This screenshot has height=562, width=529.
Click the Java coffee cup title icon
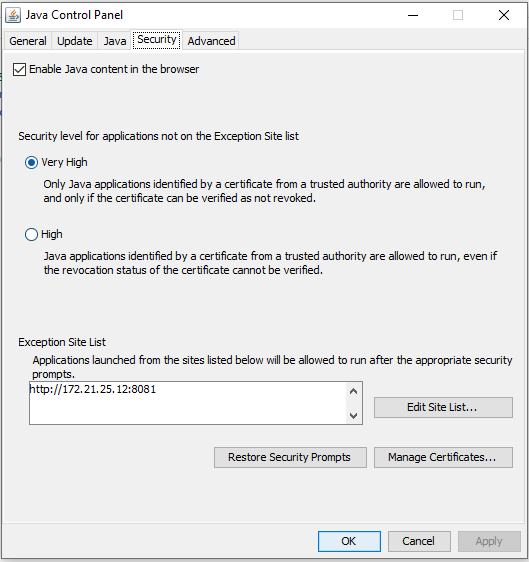(x=13, y=15)
